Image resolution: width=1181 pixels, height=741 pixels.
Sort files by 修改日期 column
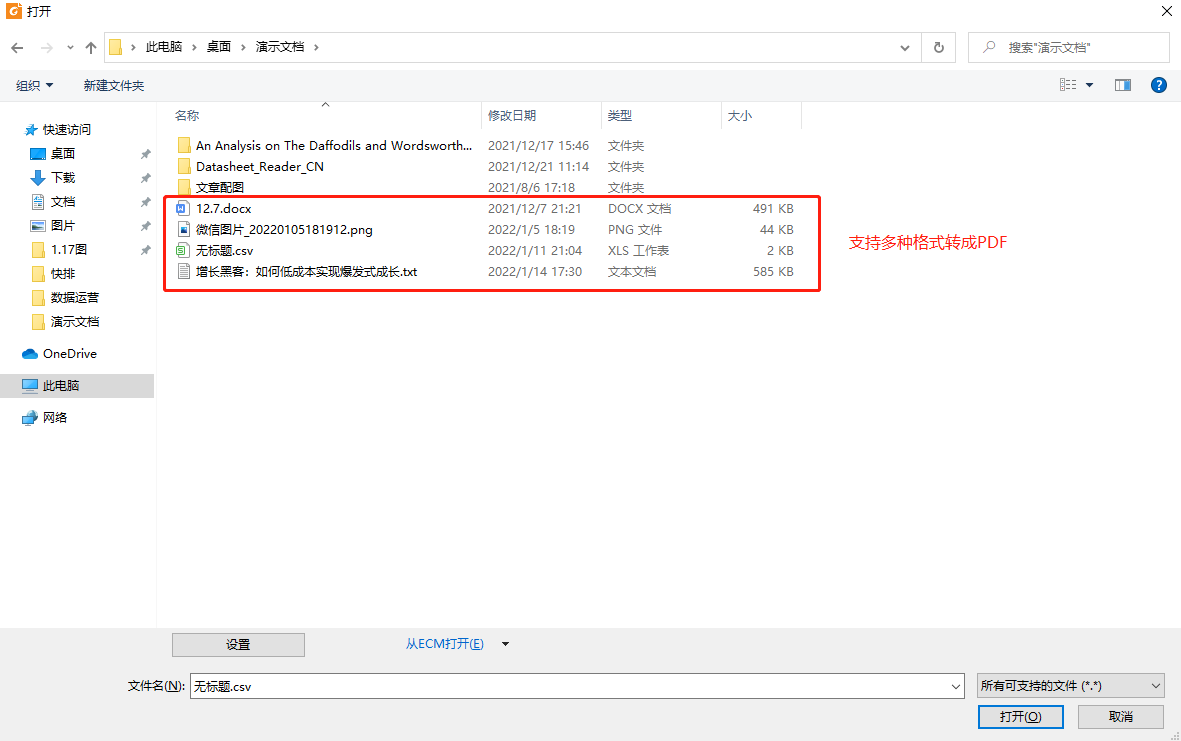(x=512, y=116)
